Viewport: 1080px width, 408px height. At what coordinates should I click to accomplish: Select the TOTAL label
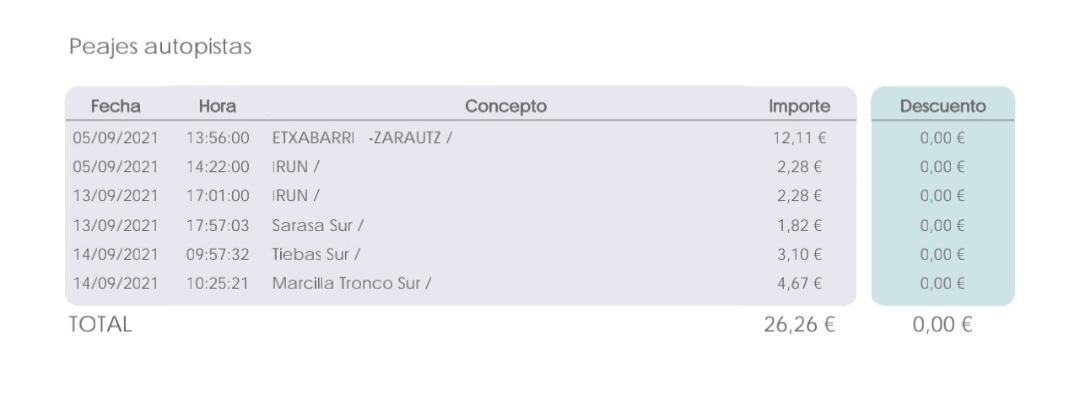coord(100,325)
